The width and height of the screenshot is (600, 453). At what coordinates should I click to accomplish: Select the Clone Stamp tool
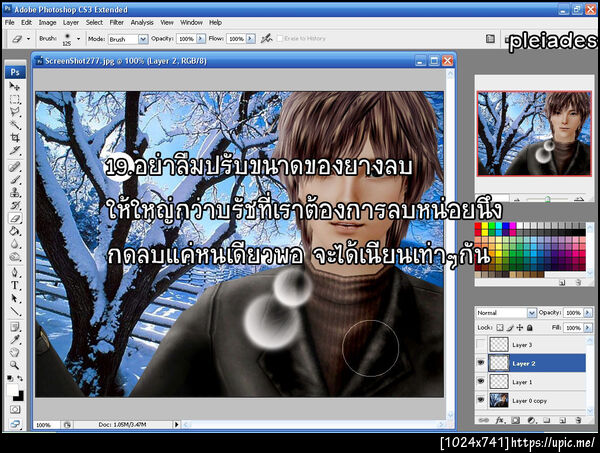(15, 192)
